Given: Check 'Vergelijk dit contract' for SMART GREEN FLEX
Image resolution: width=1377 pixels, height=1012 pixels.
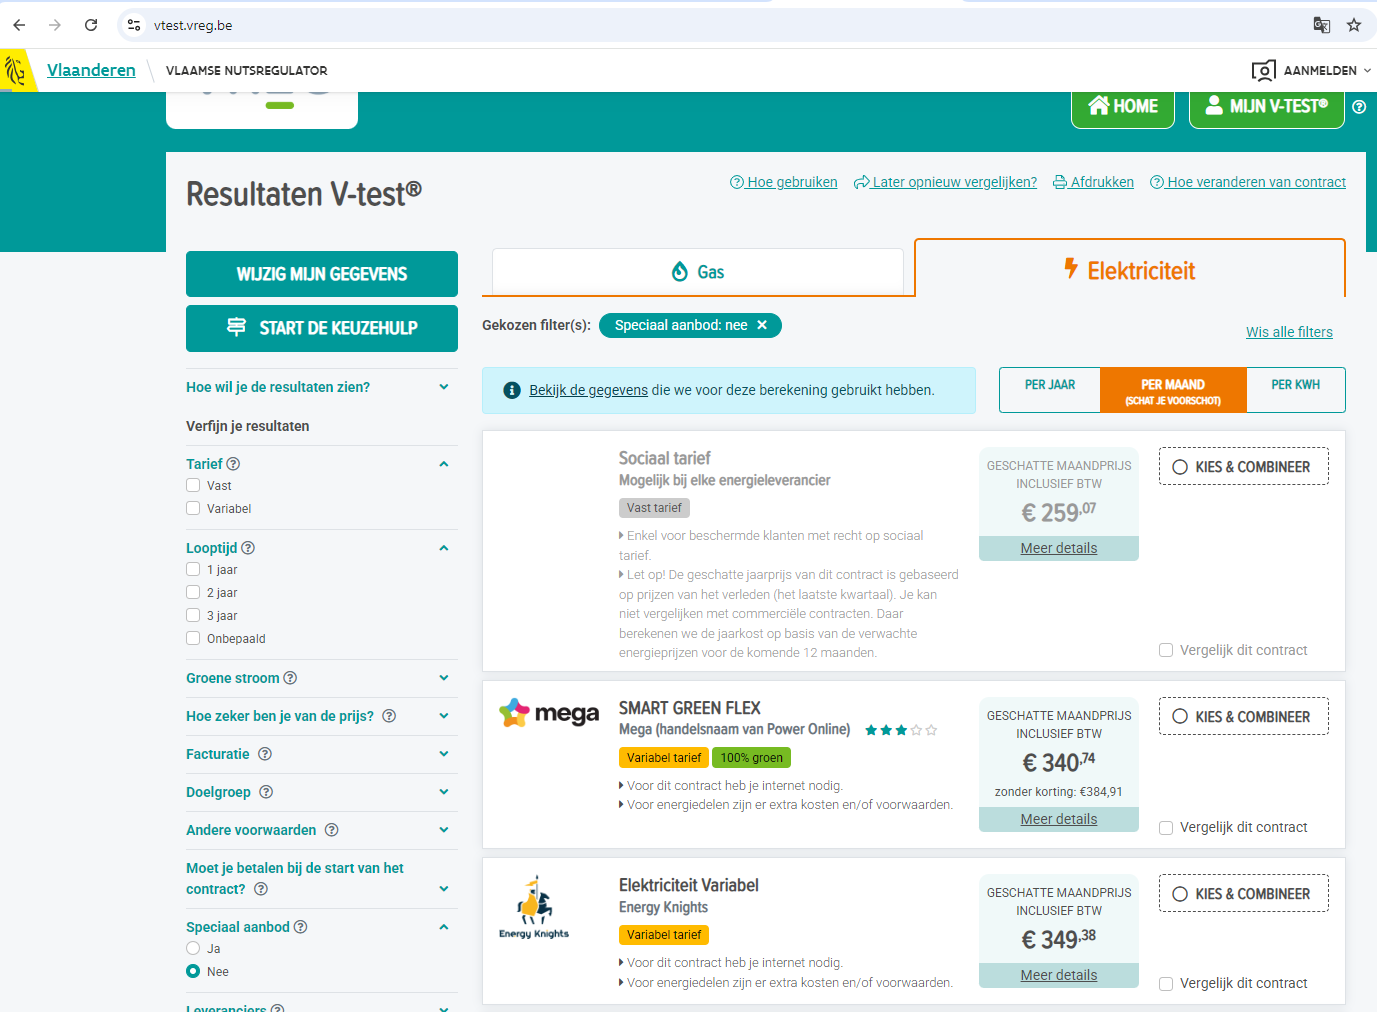Looking at the screenshot, I should 1166,828.
